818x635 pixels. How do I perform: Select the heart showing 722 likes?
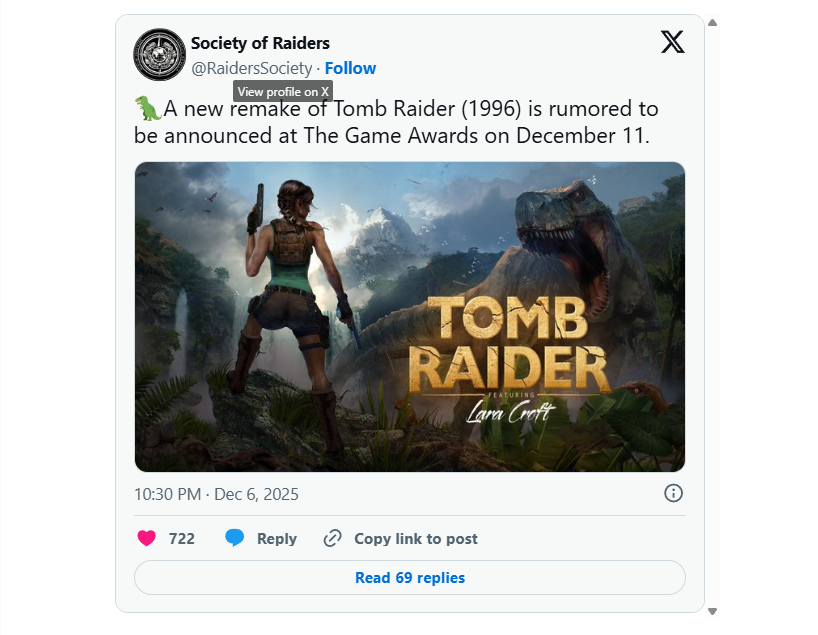click(x=146, y=538)
